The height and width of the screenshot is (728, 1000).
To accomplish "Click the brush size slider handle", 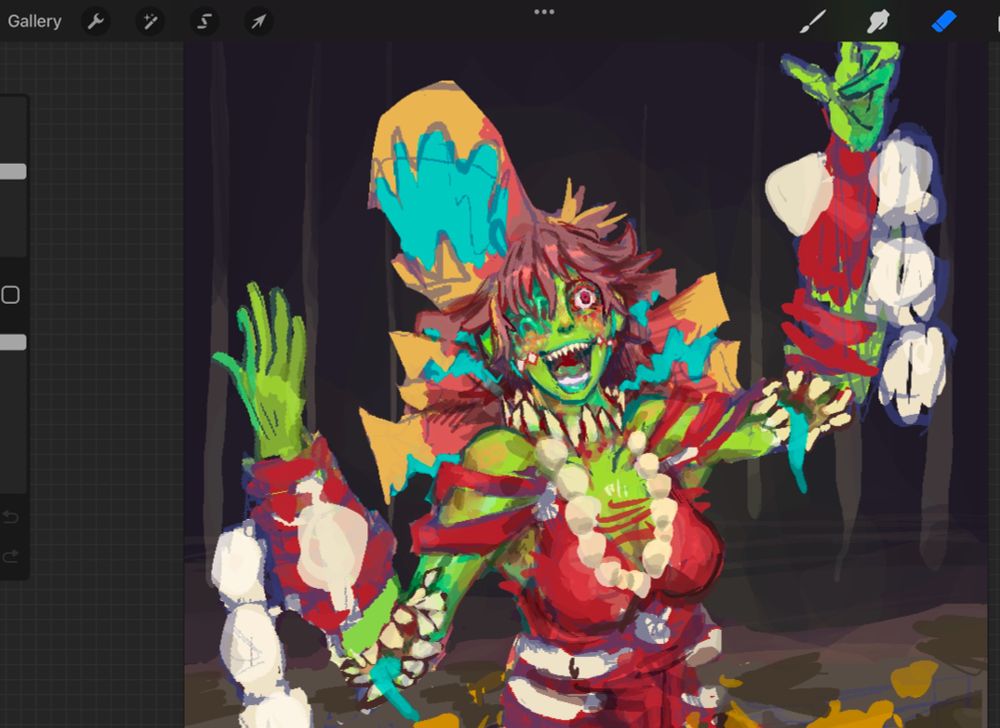I will (13, 171).
